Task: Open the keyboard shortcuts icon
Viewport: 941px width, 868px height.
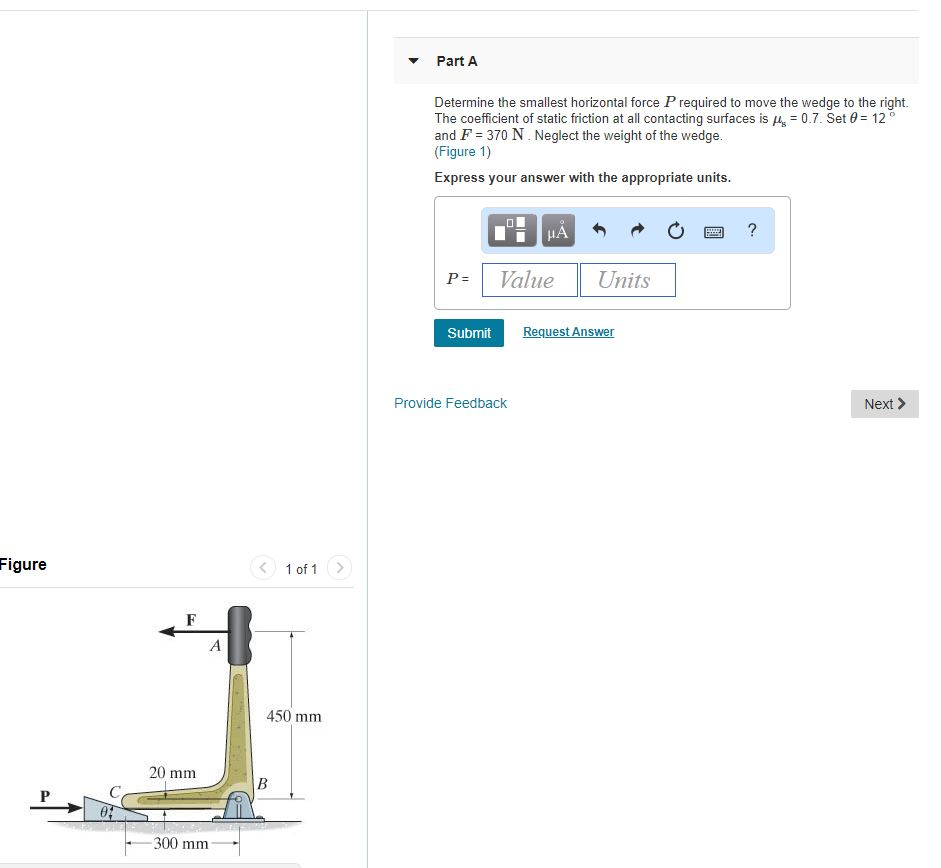Action: [x=713, y=230]
